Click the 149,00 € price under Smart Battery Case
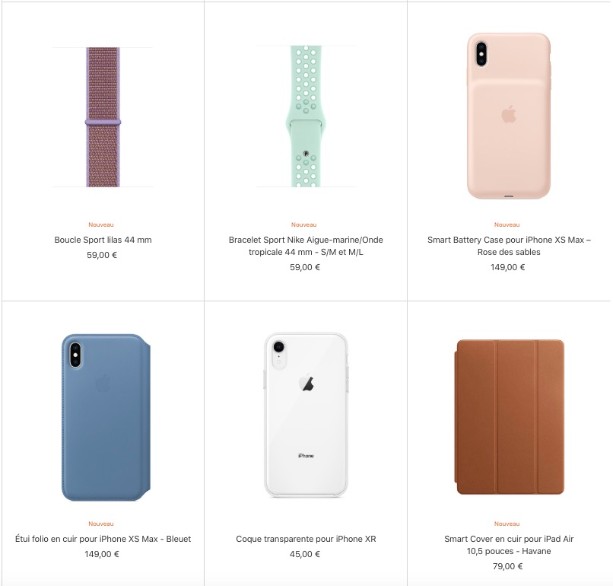613x586 pixels. point(508,267)
